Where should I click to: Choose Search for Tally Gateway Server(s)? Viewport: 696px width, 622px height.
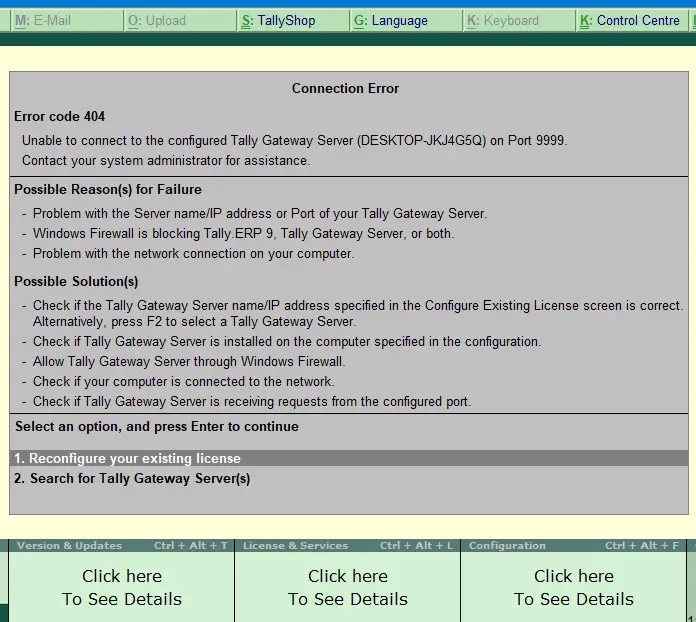coord(349,479)
